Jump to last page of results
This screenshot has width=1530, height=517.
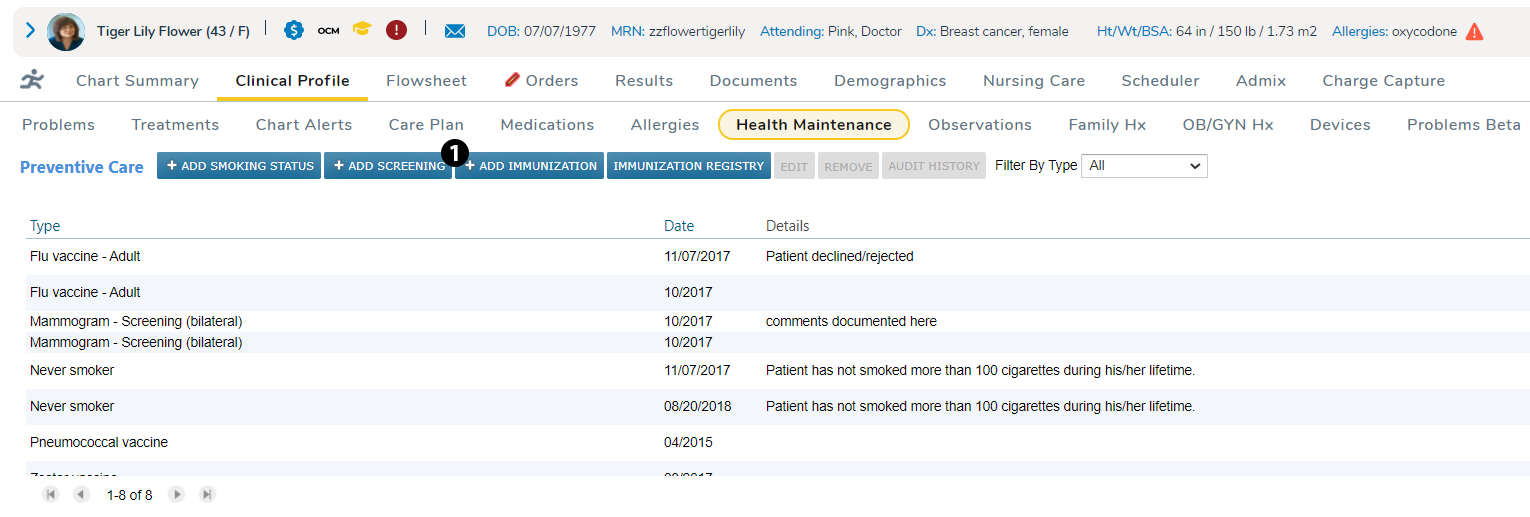[207, 494]
